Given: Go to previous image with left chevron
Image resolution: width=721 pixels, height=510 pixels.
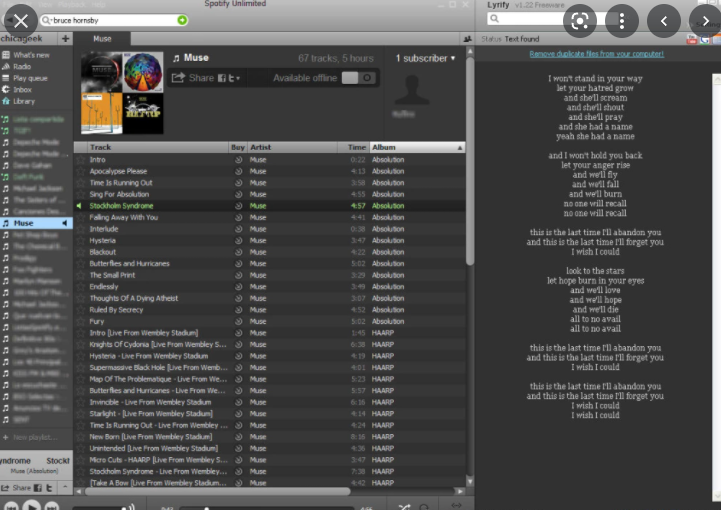Looking at the screenshot, I should 664,21.
